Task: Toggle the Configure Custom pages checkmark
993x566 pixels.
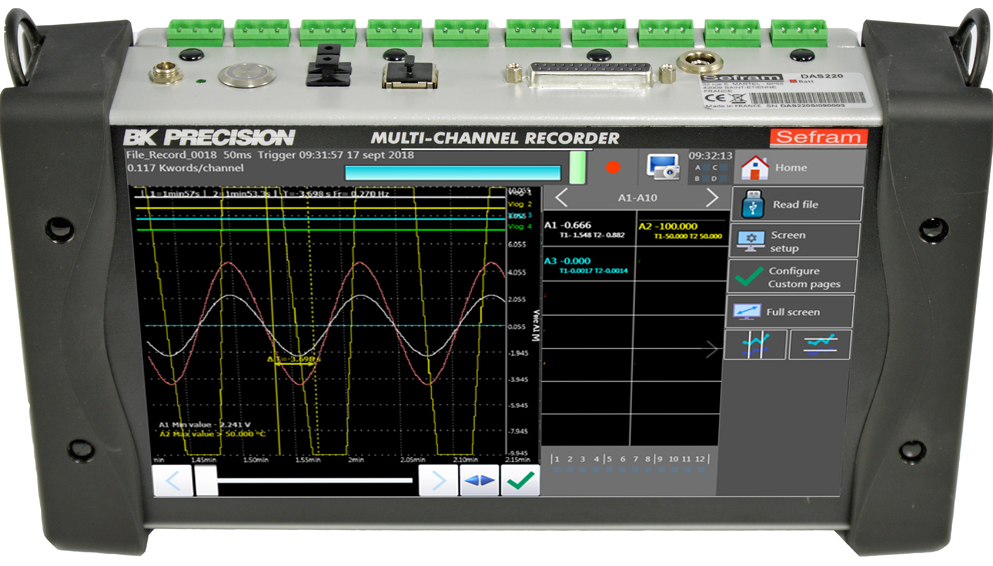Action: click(x=749, y=277)
